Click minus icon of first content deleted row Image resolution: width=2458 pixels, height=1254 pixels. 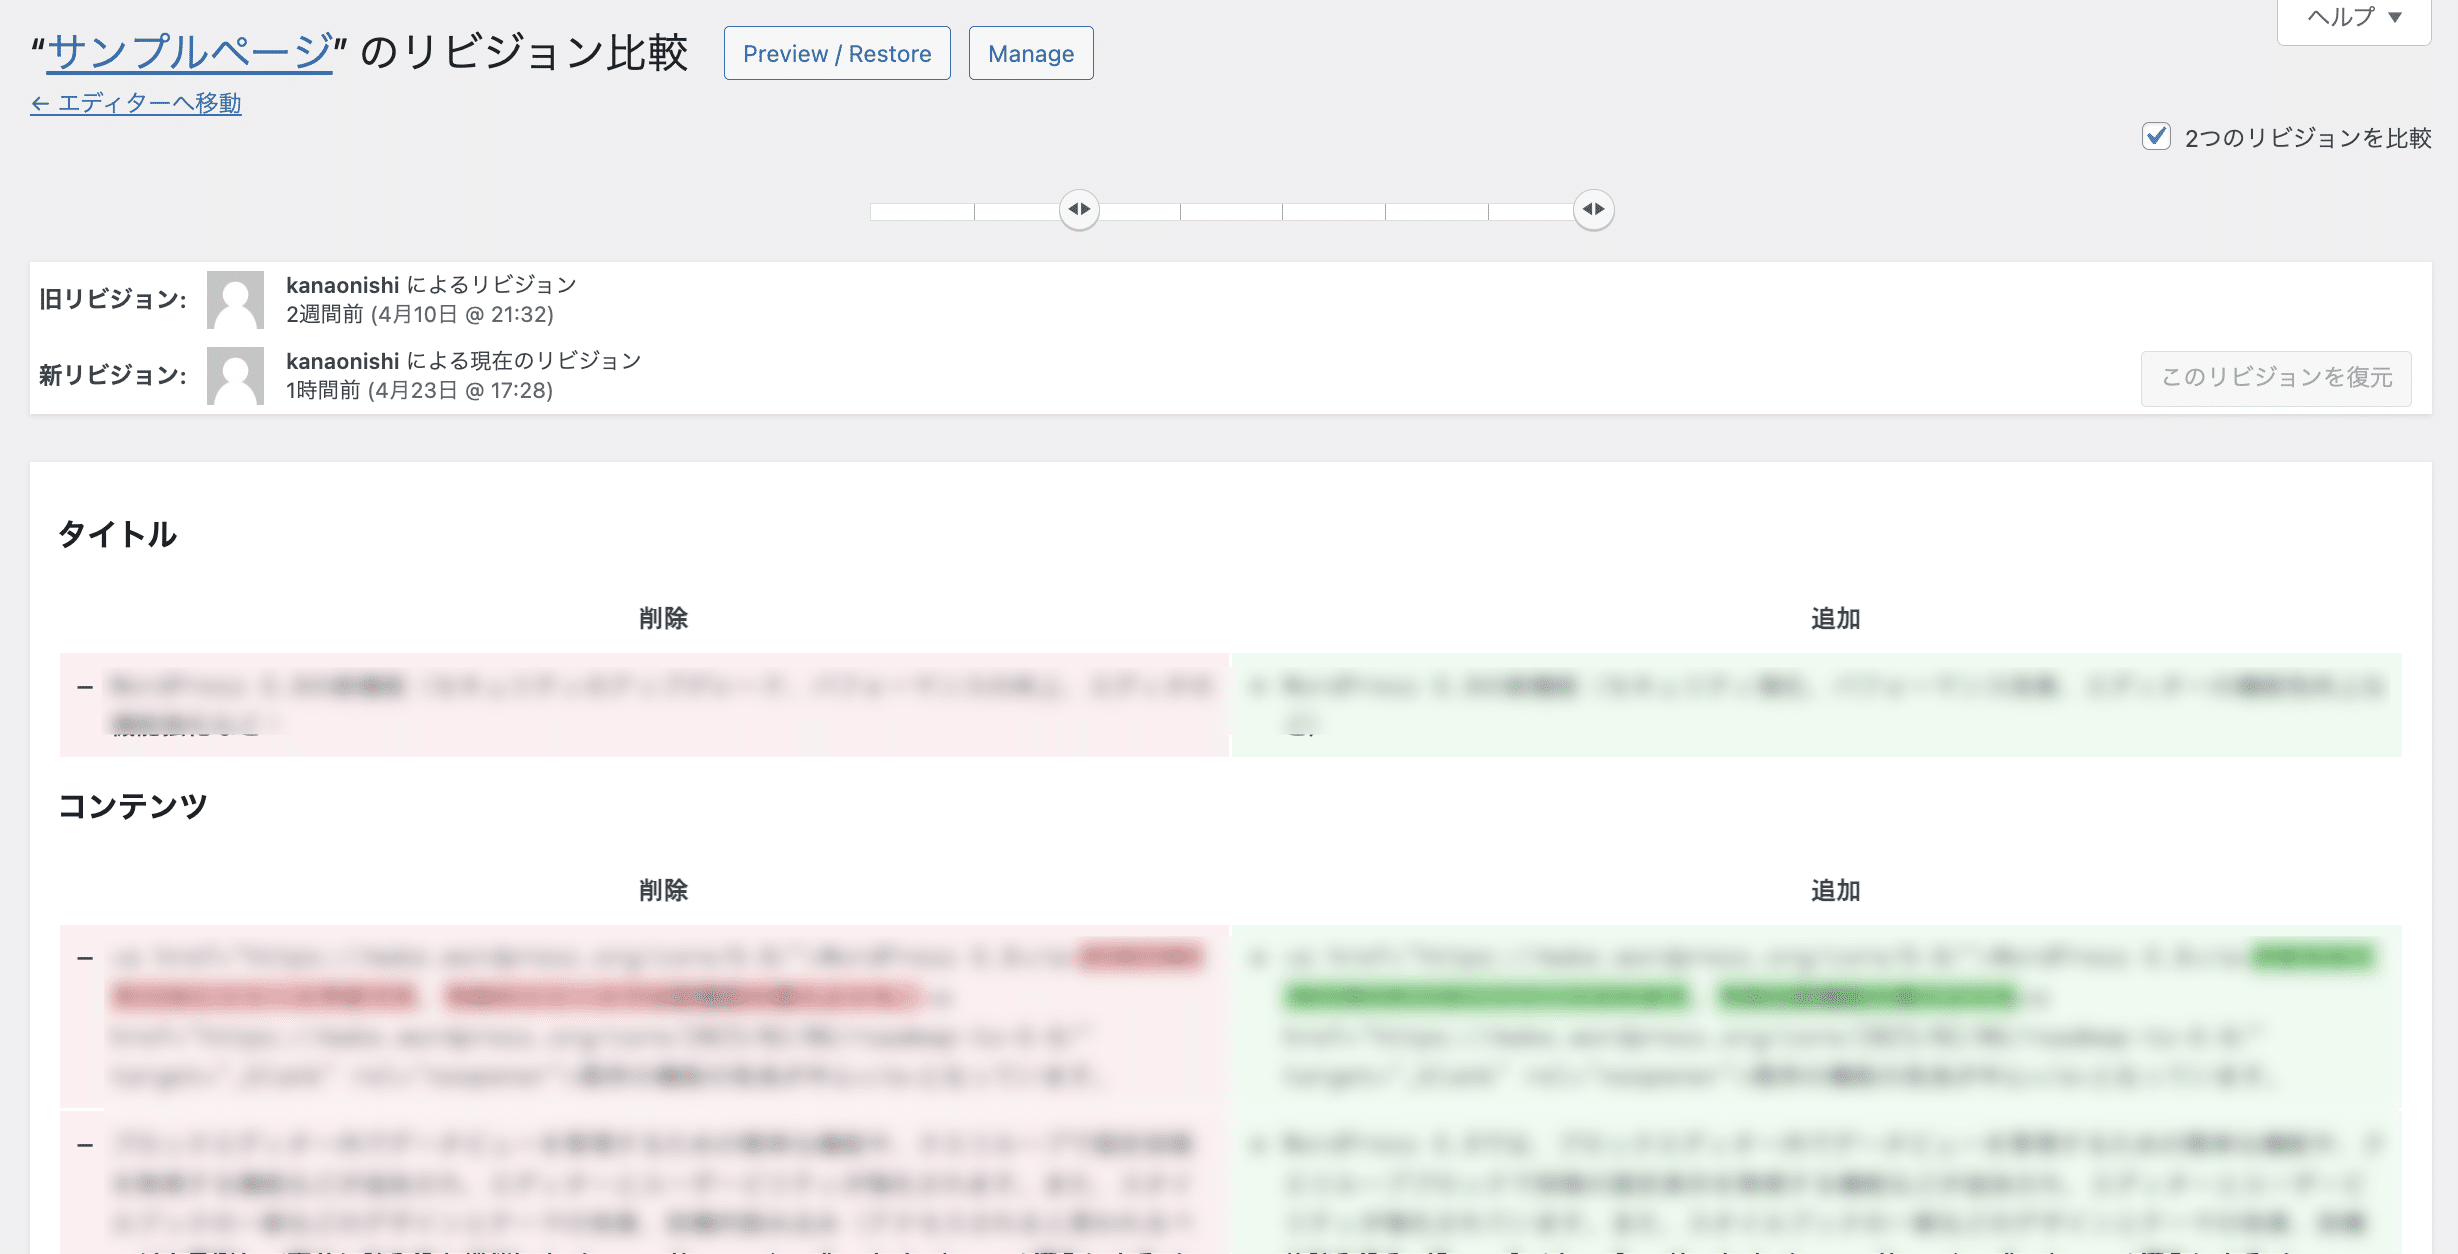[x=85, y=958]
